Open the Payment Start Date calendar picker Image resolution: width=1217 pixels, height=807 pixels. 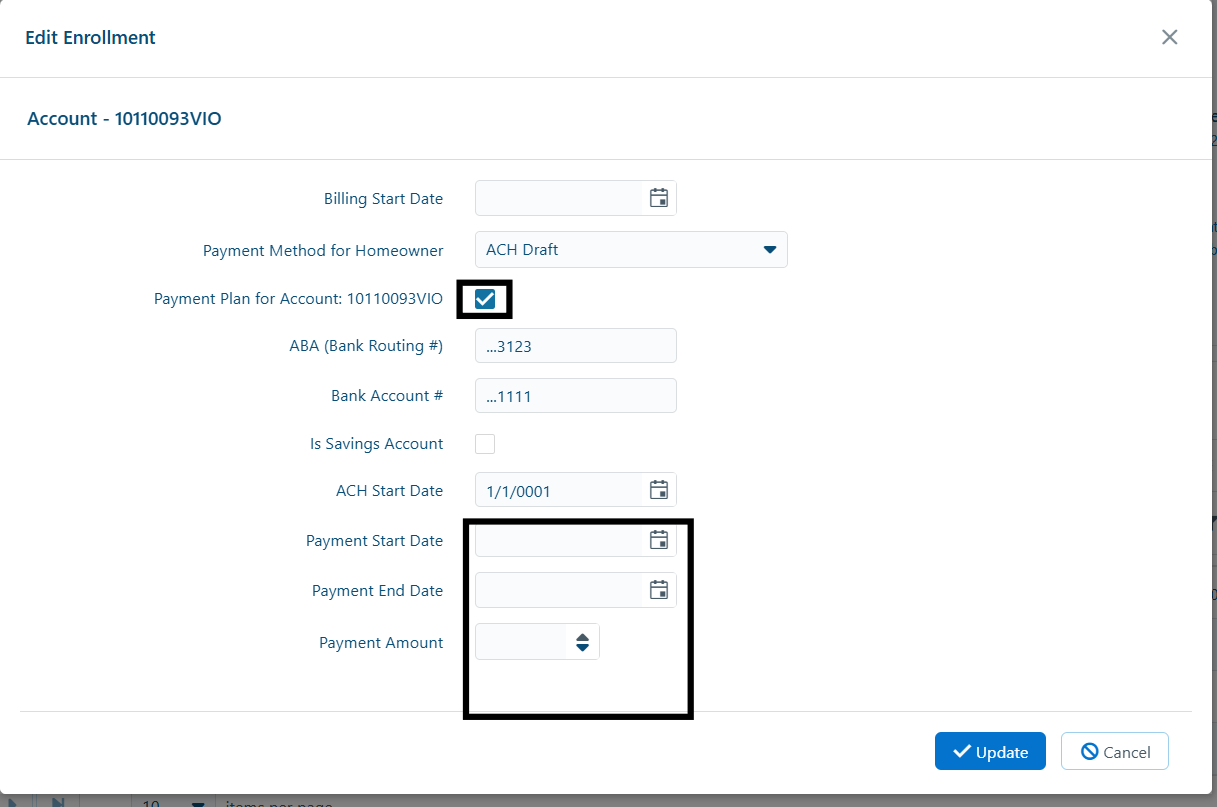[x=659, y=539]
